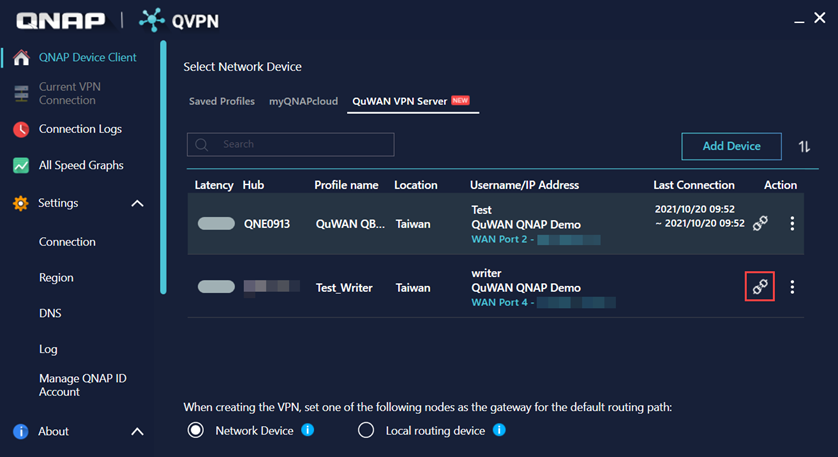Viewport: 838px width, 457px height.
Task: Click the Profile name column header
Action: (346, 185)
